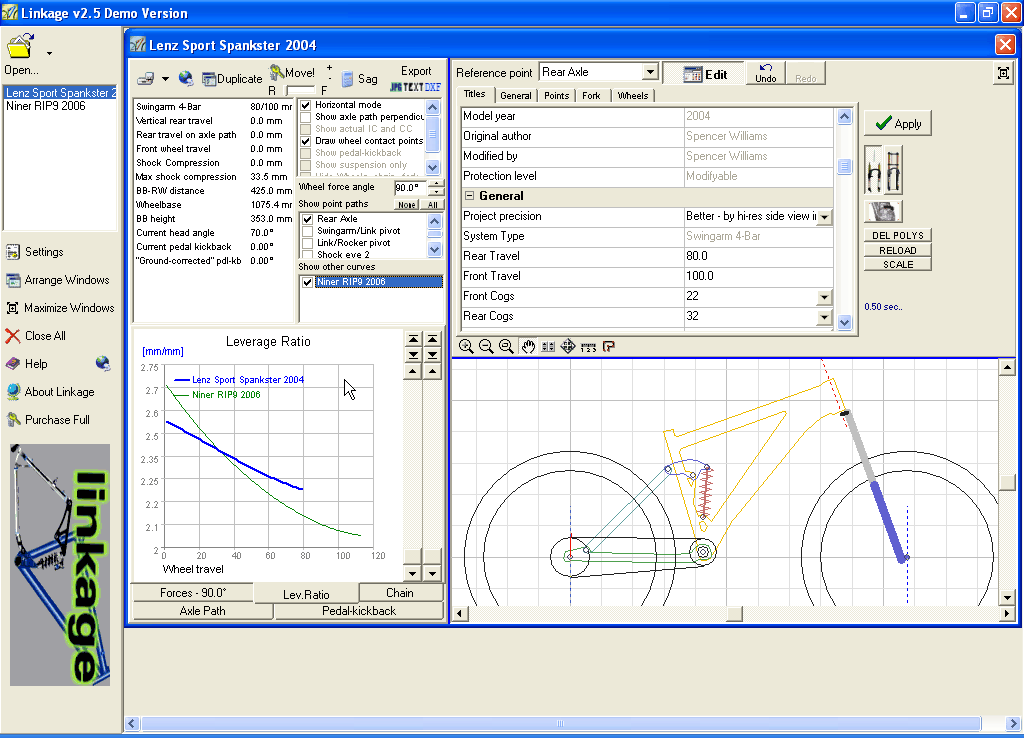1024x738 pixels.
Task: Uncheck Rear Axle point path
Action: [307, 219]
